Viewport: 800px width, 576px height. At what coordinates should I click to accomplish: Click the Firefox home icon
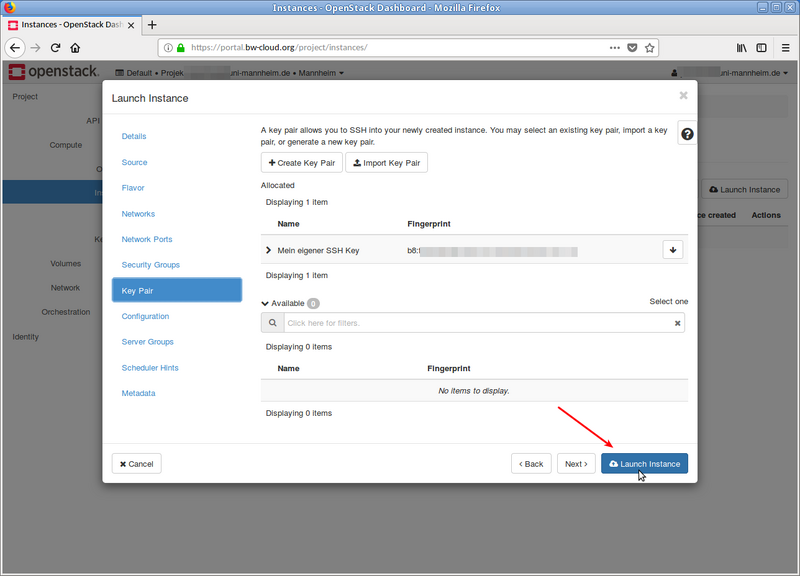[x=75, y=47]
